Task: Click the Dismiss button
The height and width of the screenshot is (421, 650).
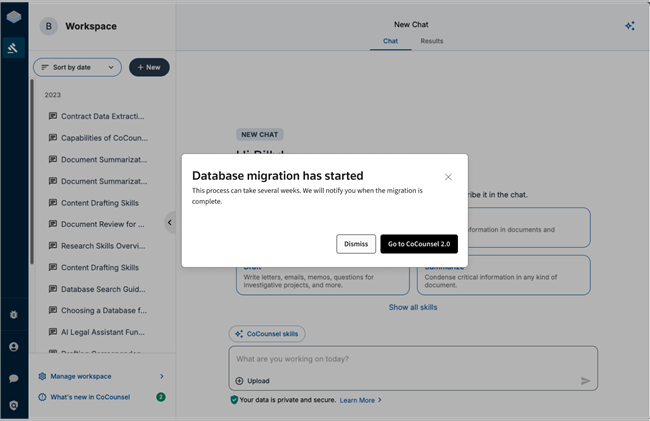Action: [x=356, y=244]
